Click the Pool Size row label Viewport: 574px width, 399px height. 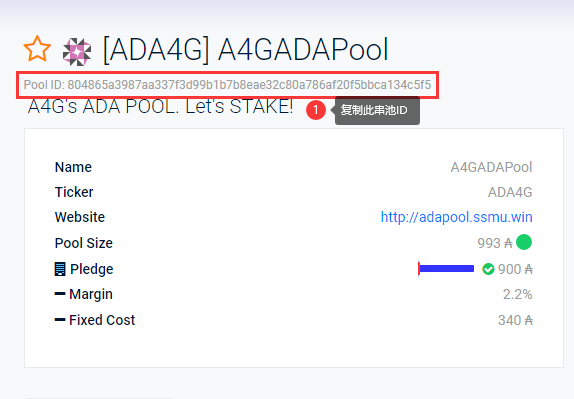tap(84, 243)
